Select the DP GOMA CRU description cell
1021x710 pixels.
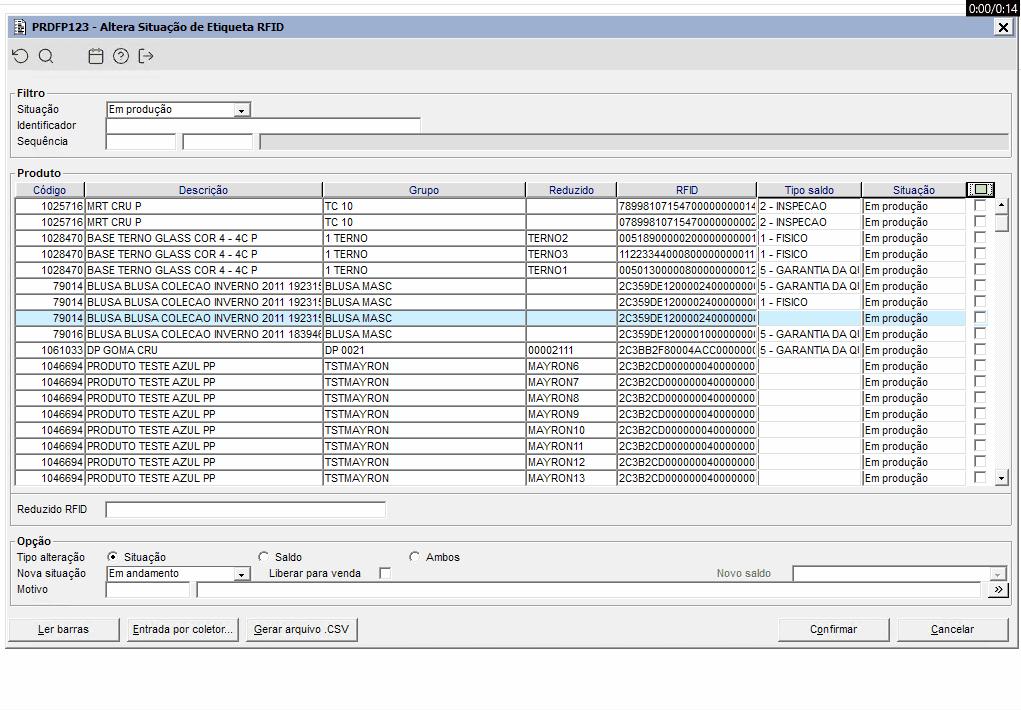click(x=203, y=350)
